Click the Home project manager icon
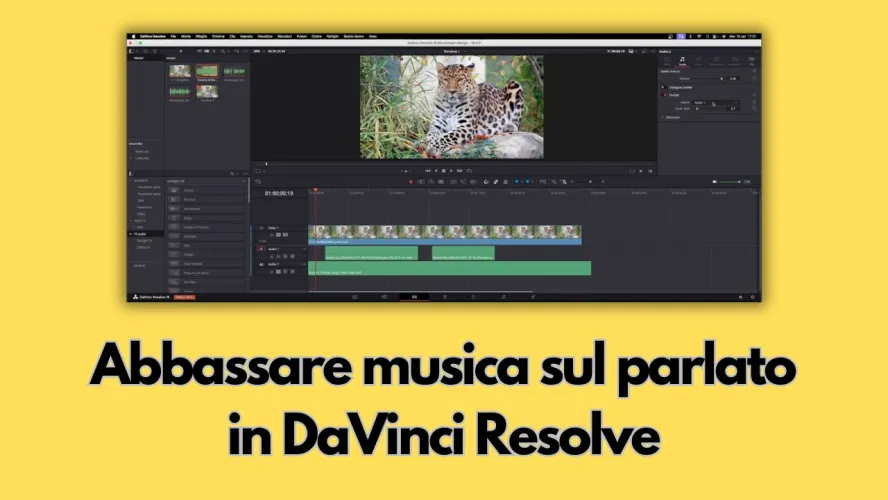The image size is (888, 500). tap(740, 297)
